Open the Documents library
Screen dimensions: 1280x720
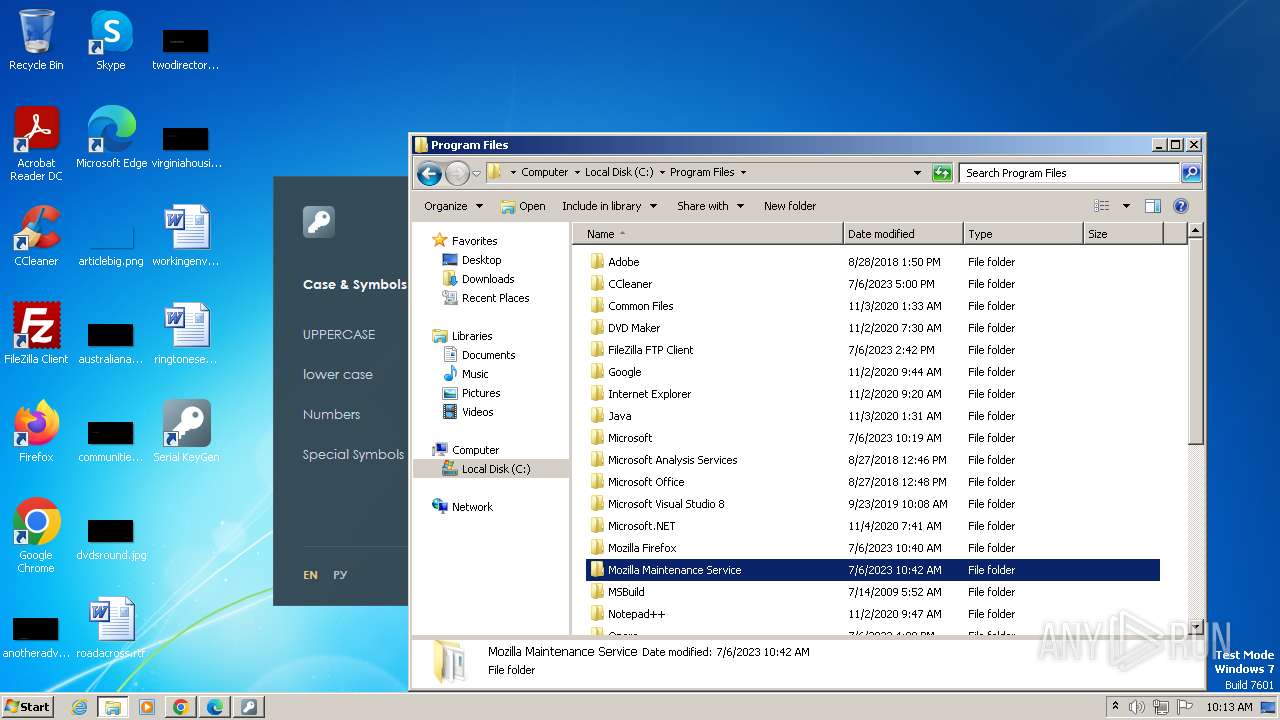488,355
